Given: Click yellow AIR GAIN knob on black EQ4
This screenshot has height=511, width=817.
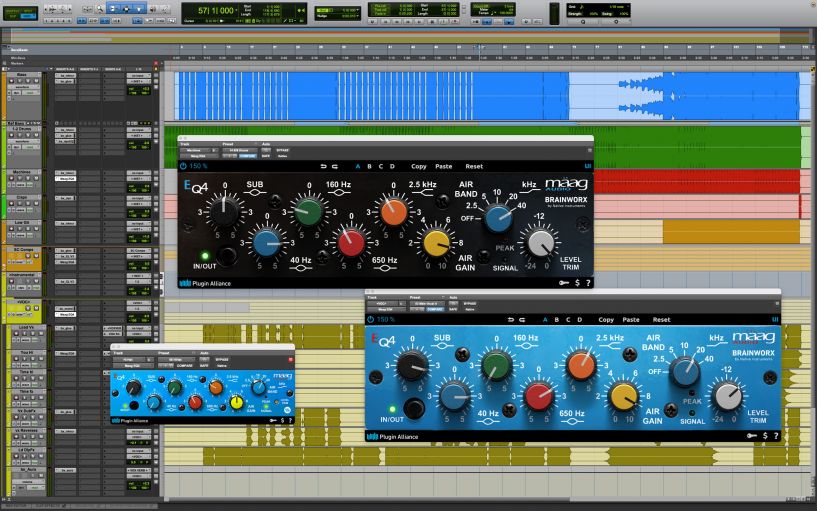Looking at the screenshot, I should point(436,243).
